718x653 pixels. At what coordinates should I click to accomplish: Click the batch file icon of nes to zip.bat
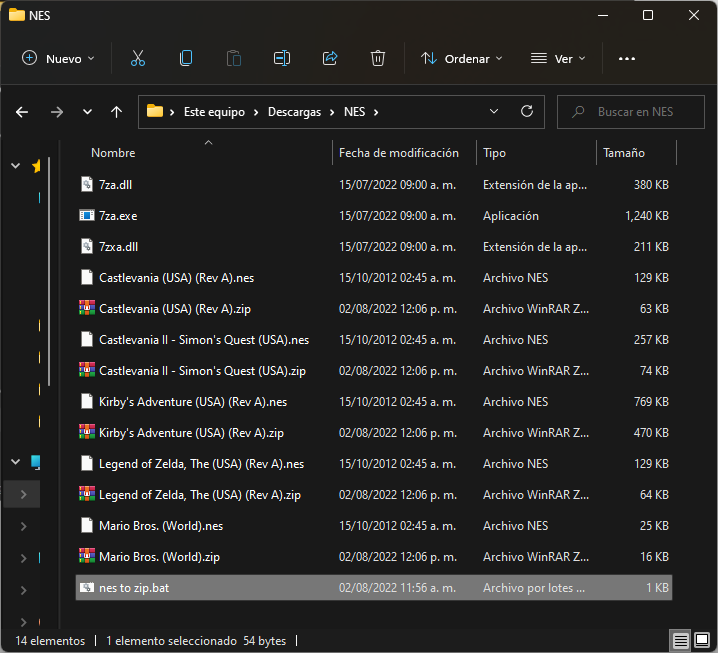[x=87, y=588]
